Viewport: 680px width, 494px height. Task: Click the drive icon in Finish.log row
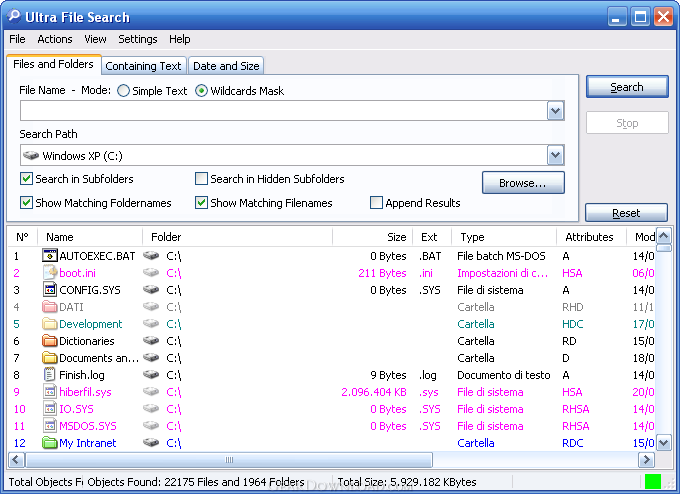[151, 374]
